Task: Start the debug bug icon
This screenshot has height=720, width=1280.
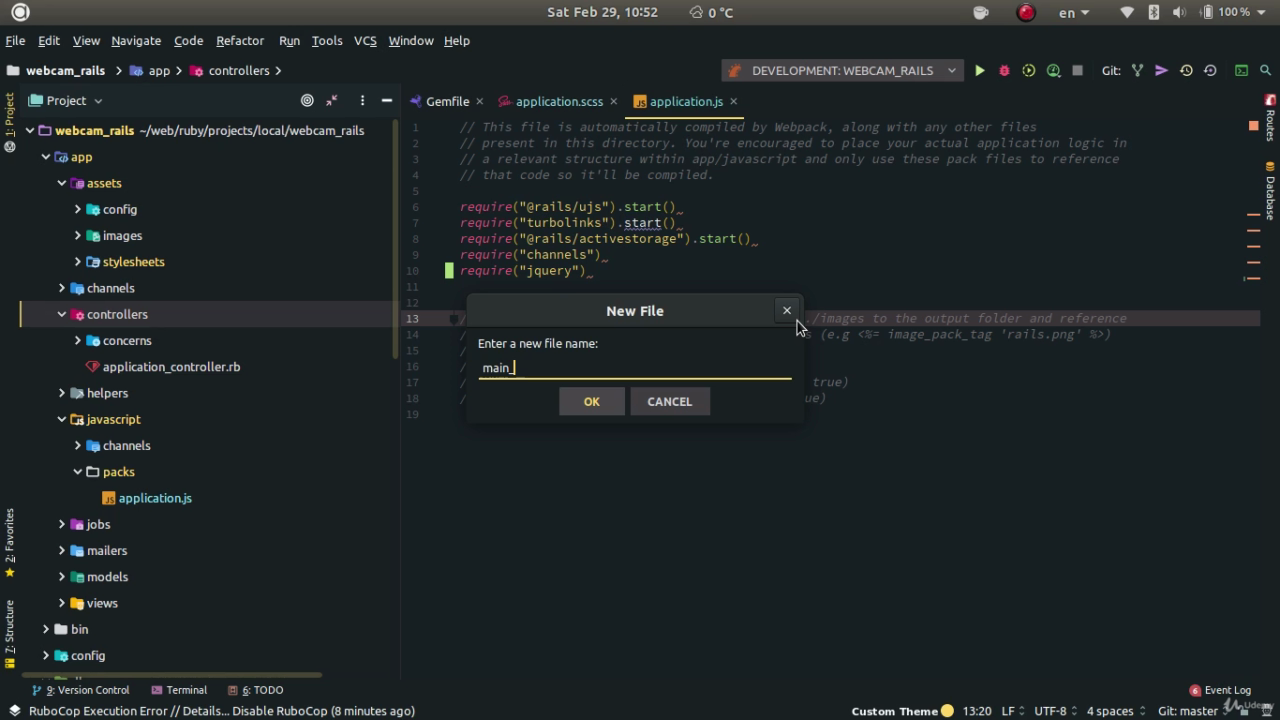Action: (x=1004, y=71)
